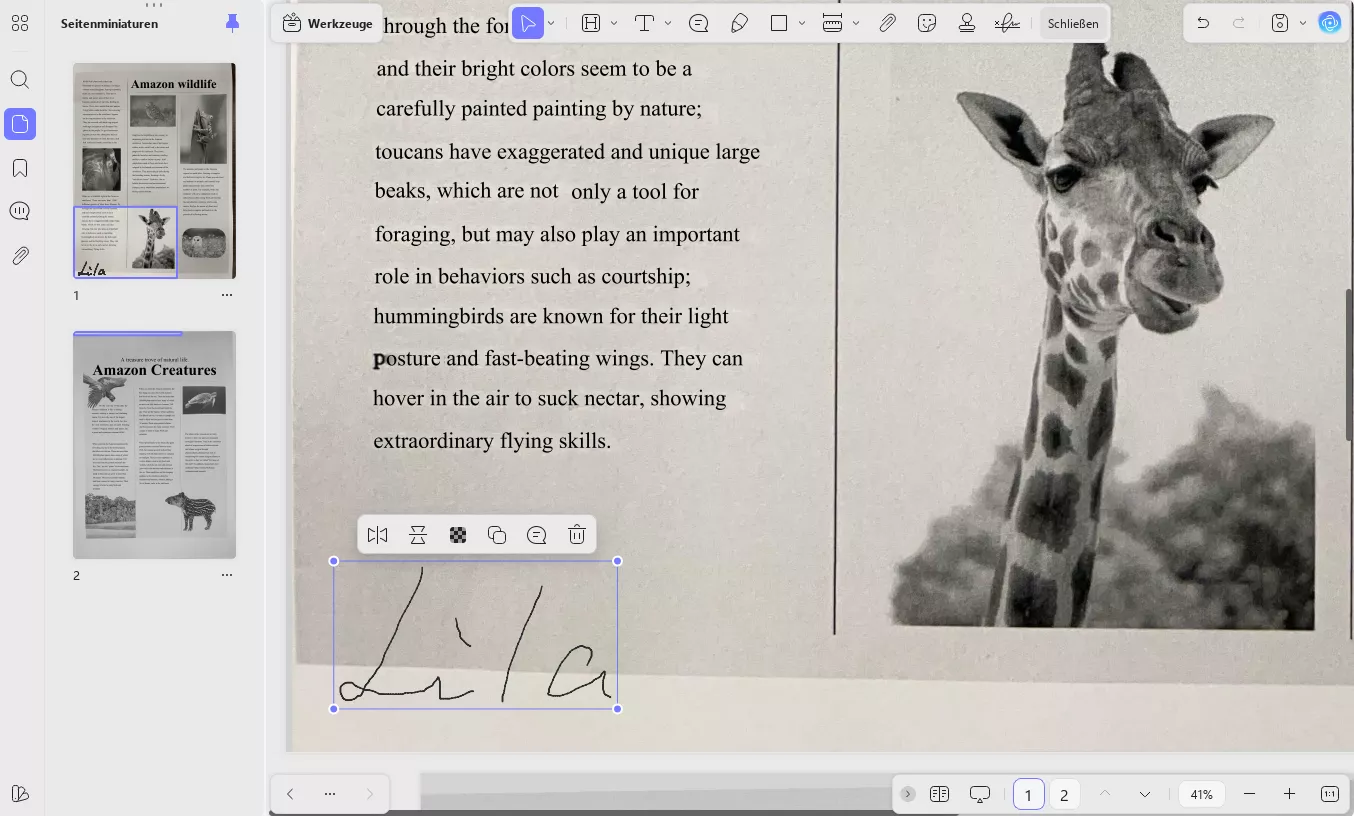This screenshot has width=1354, height=816.
Task: Select the page 2 thumbnail
Action: coord(154,445)
